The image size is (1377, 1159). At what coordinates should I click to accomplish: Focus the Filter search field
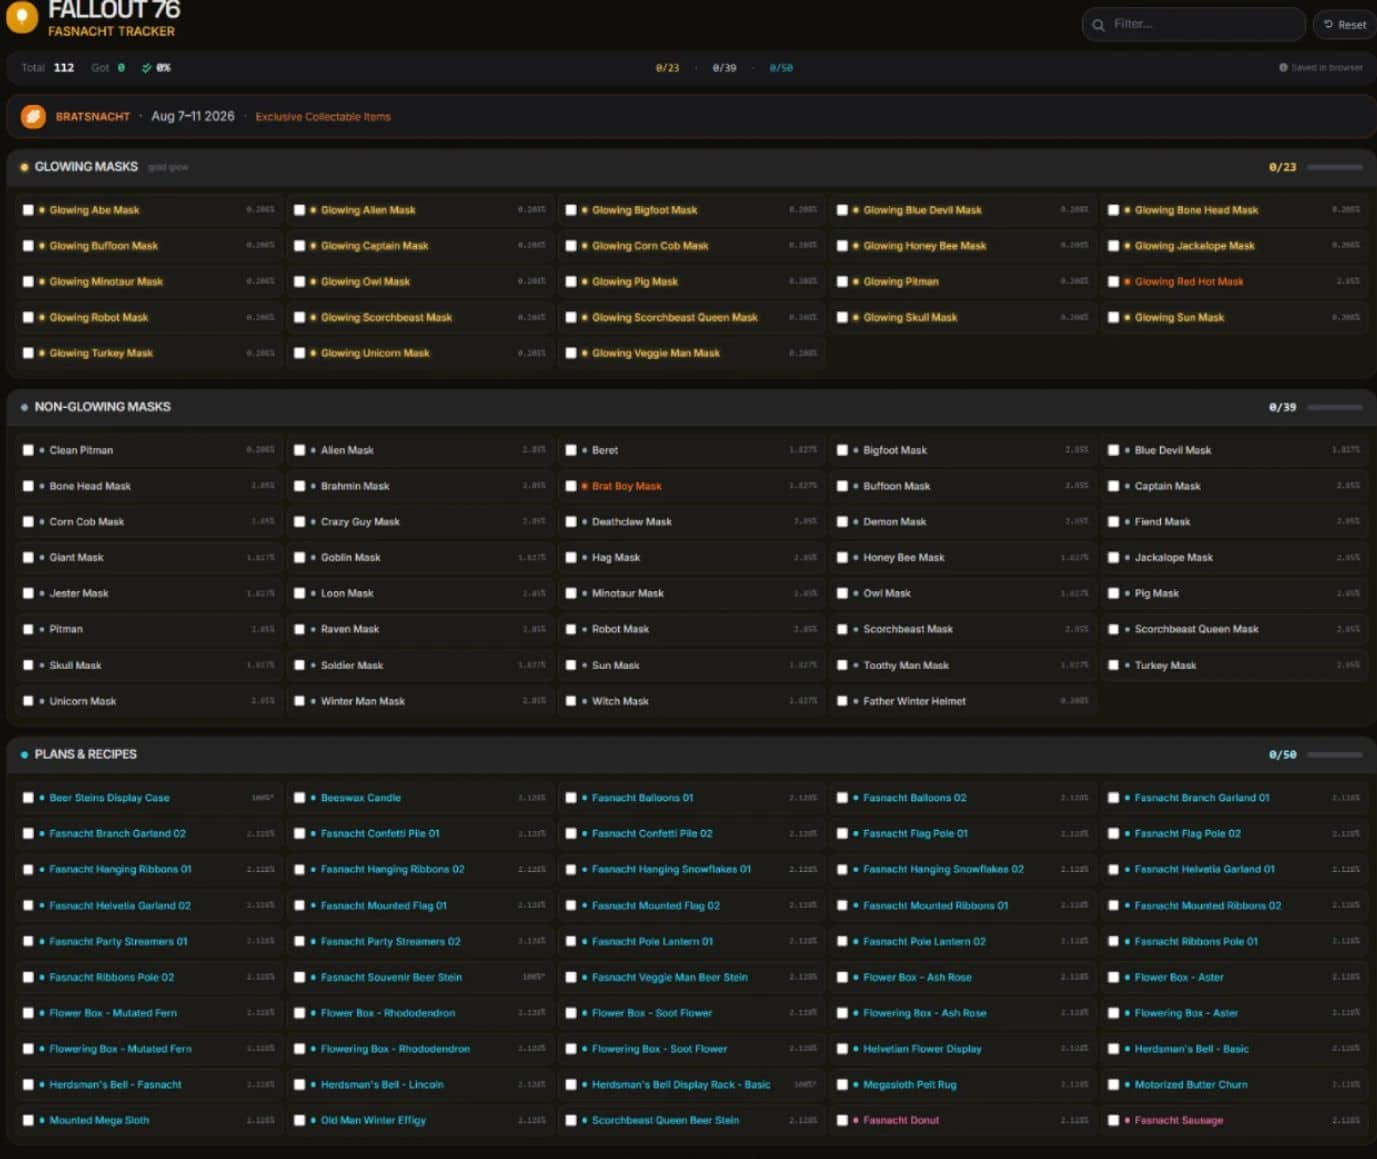[x=1194, y=24]
